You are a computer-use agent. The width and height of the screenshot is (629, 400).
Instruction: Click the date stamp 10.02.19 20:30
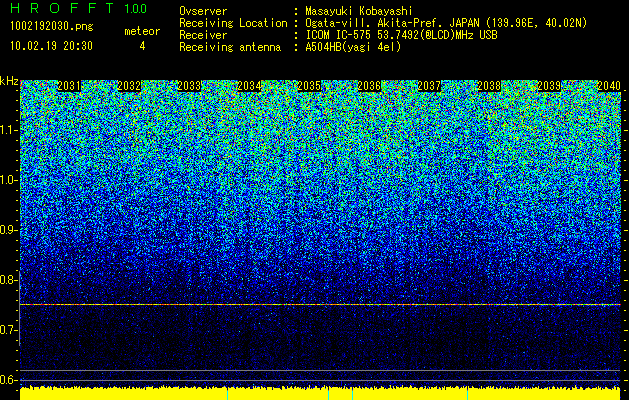pyautogui.click(x=51, y=46)
